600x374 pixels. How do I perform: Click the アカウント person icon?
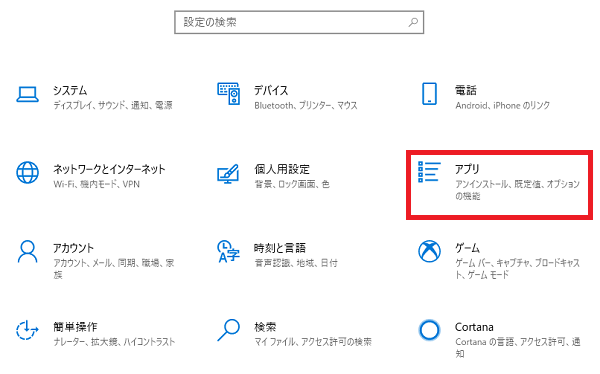click(x=27, y=252)
